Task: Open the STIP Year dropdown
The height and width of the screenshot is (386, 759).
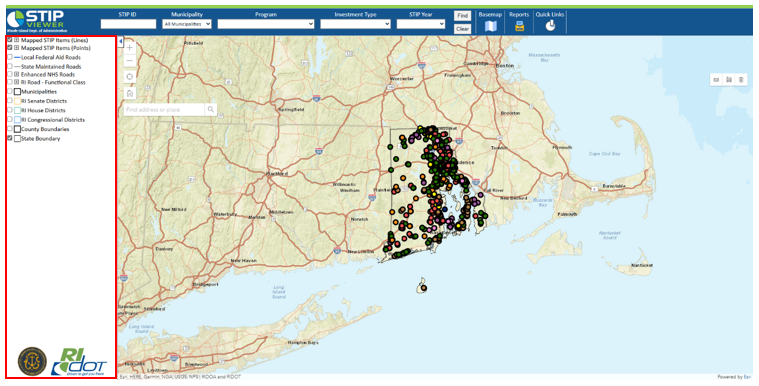Action: [421, 24]
